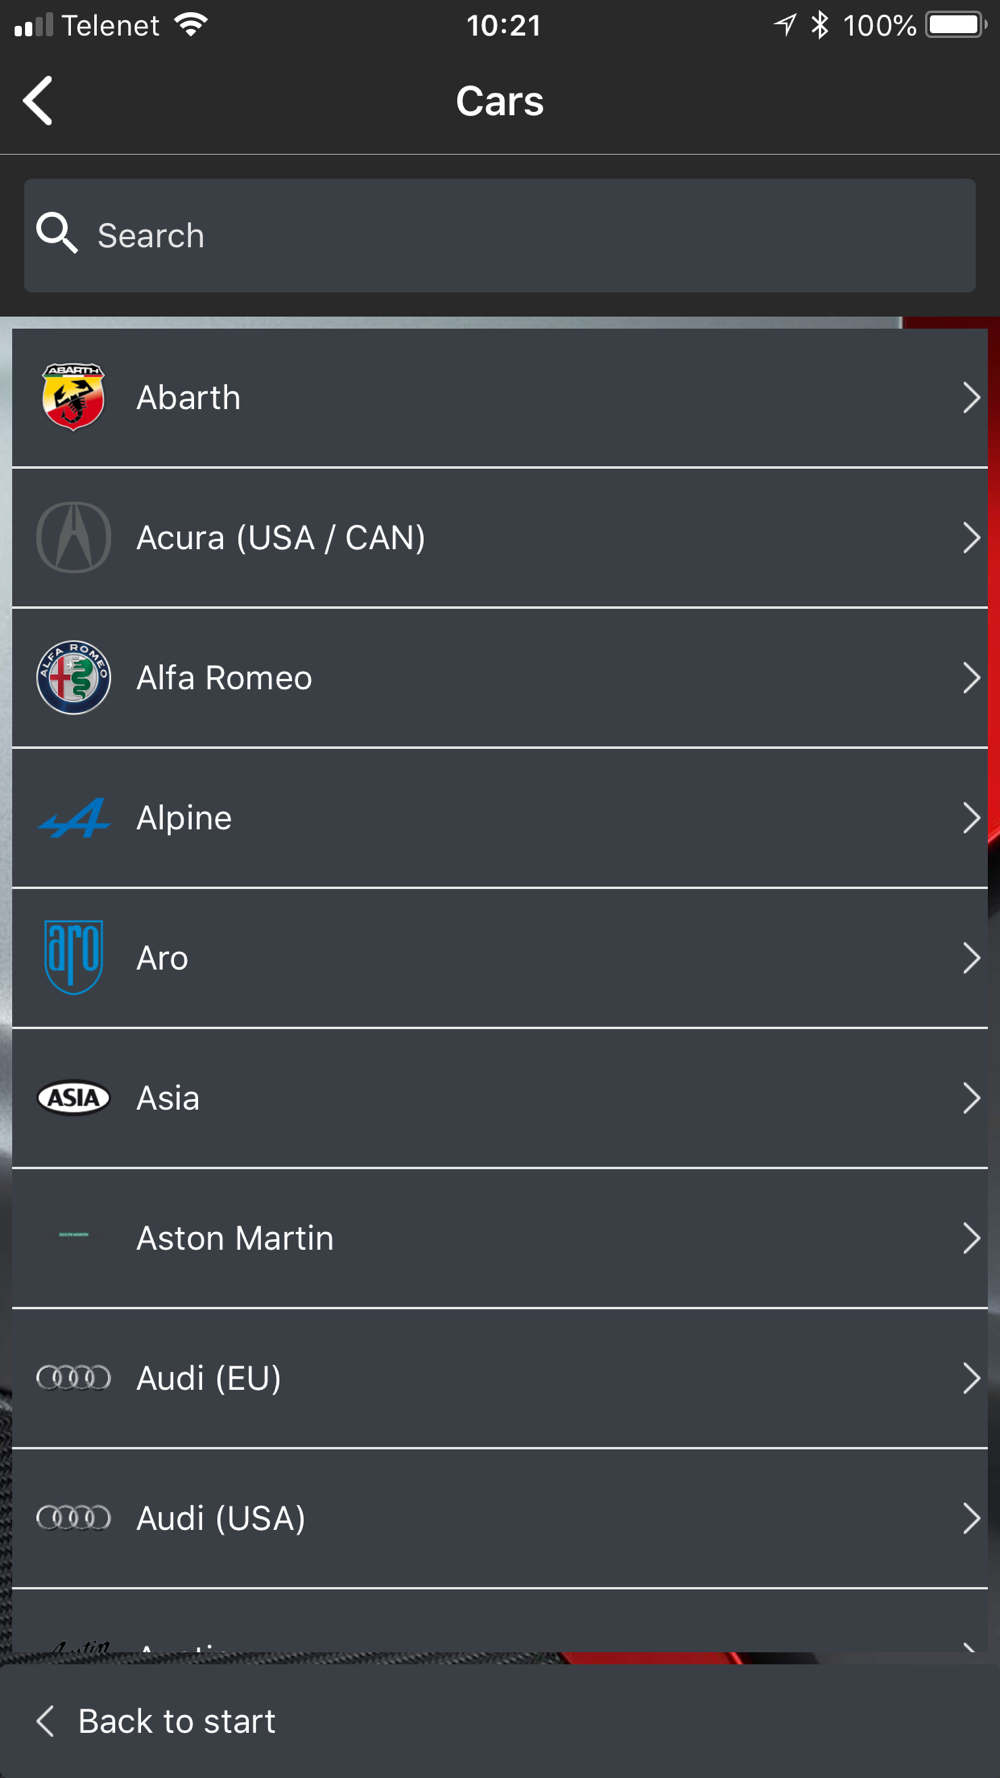
Task: Open the Acura (USA / CAN) entry
Action: pyautogui.click(x=281, y=538)
